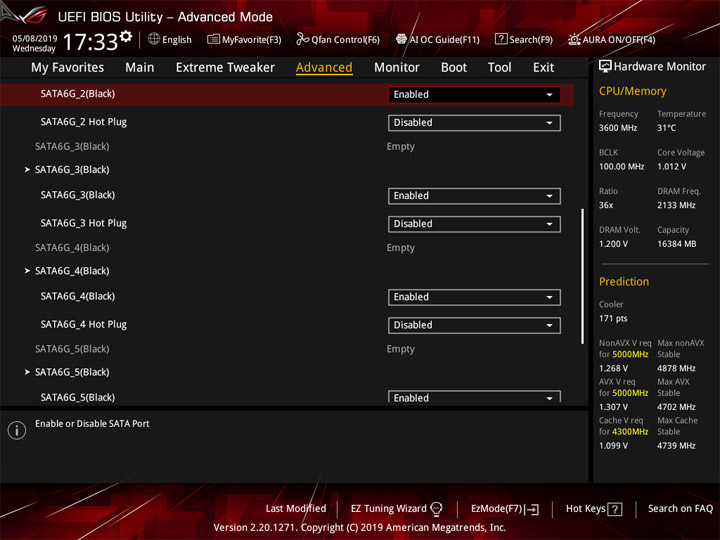720x540 pixels.
Task: Click the EzMode exit arrow icon
Action: (x=532, y=509)
